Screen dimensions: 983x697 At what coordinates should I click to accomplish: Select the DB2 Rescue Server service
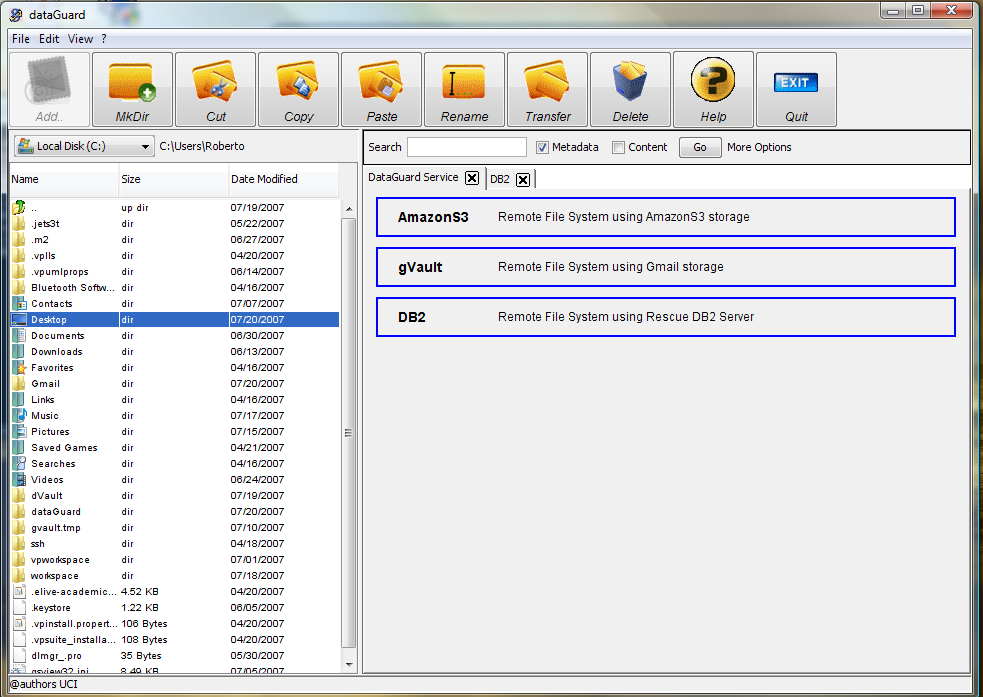pos(665,317)
